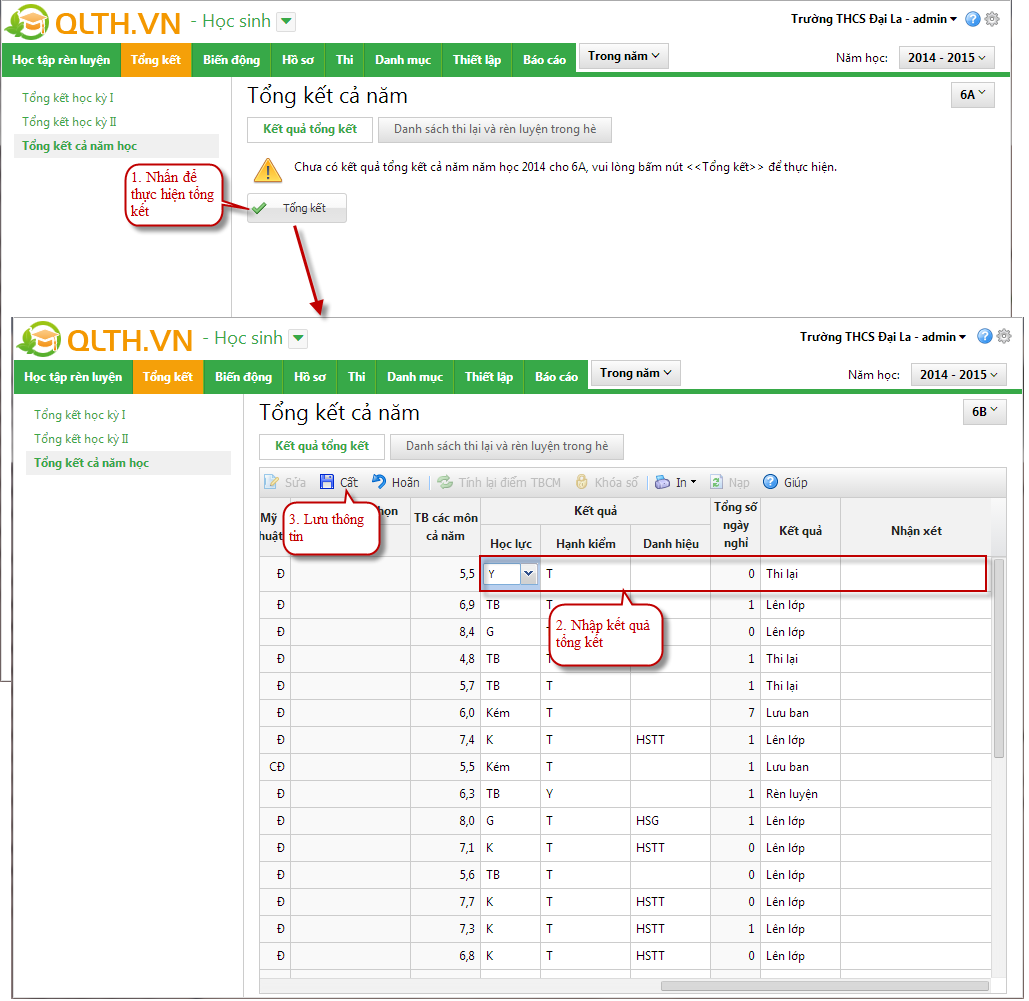Viewport: 1029px width, 1001px height.
Task: Open Hồ sơ menu in lower window
Action: pyautogui.click(x=310, y=377)
